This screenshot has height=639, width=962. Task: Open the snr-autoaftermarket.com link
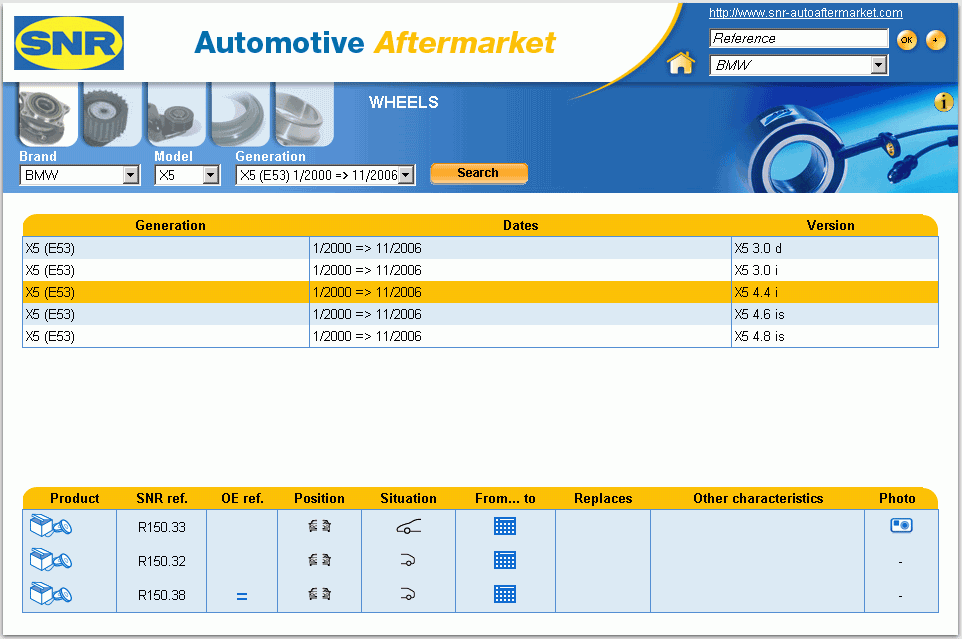click(806, 13)
